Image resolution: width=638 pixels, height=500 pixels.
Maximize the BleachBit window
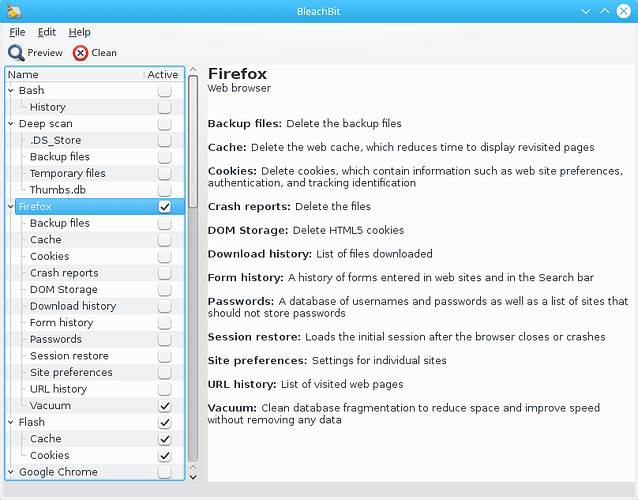click(606, 11)
